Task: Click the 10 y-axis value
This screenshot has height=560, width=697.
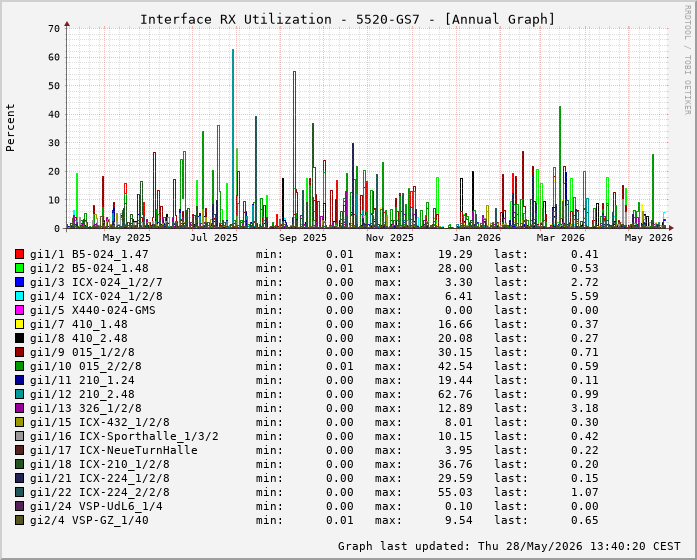Action: (x=54, y=200)
